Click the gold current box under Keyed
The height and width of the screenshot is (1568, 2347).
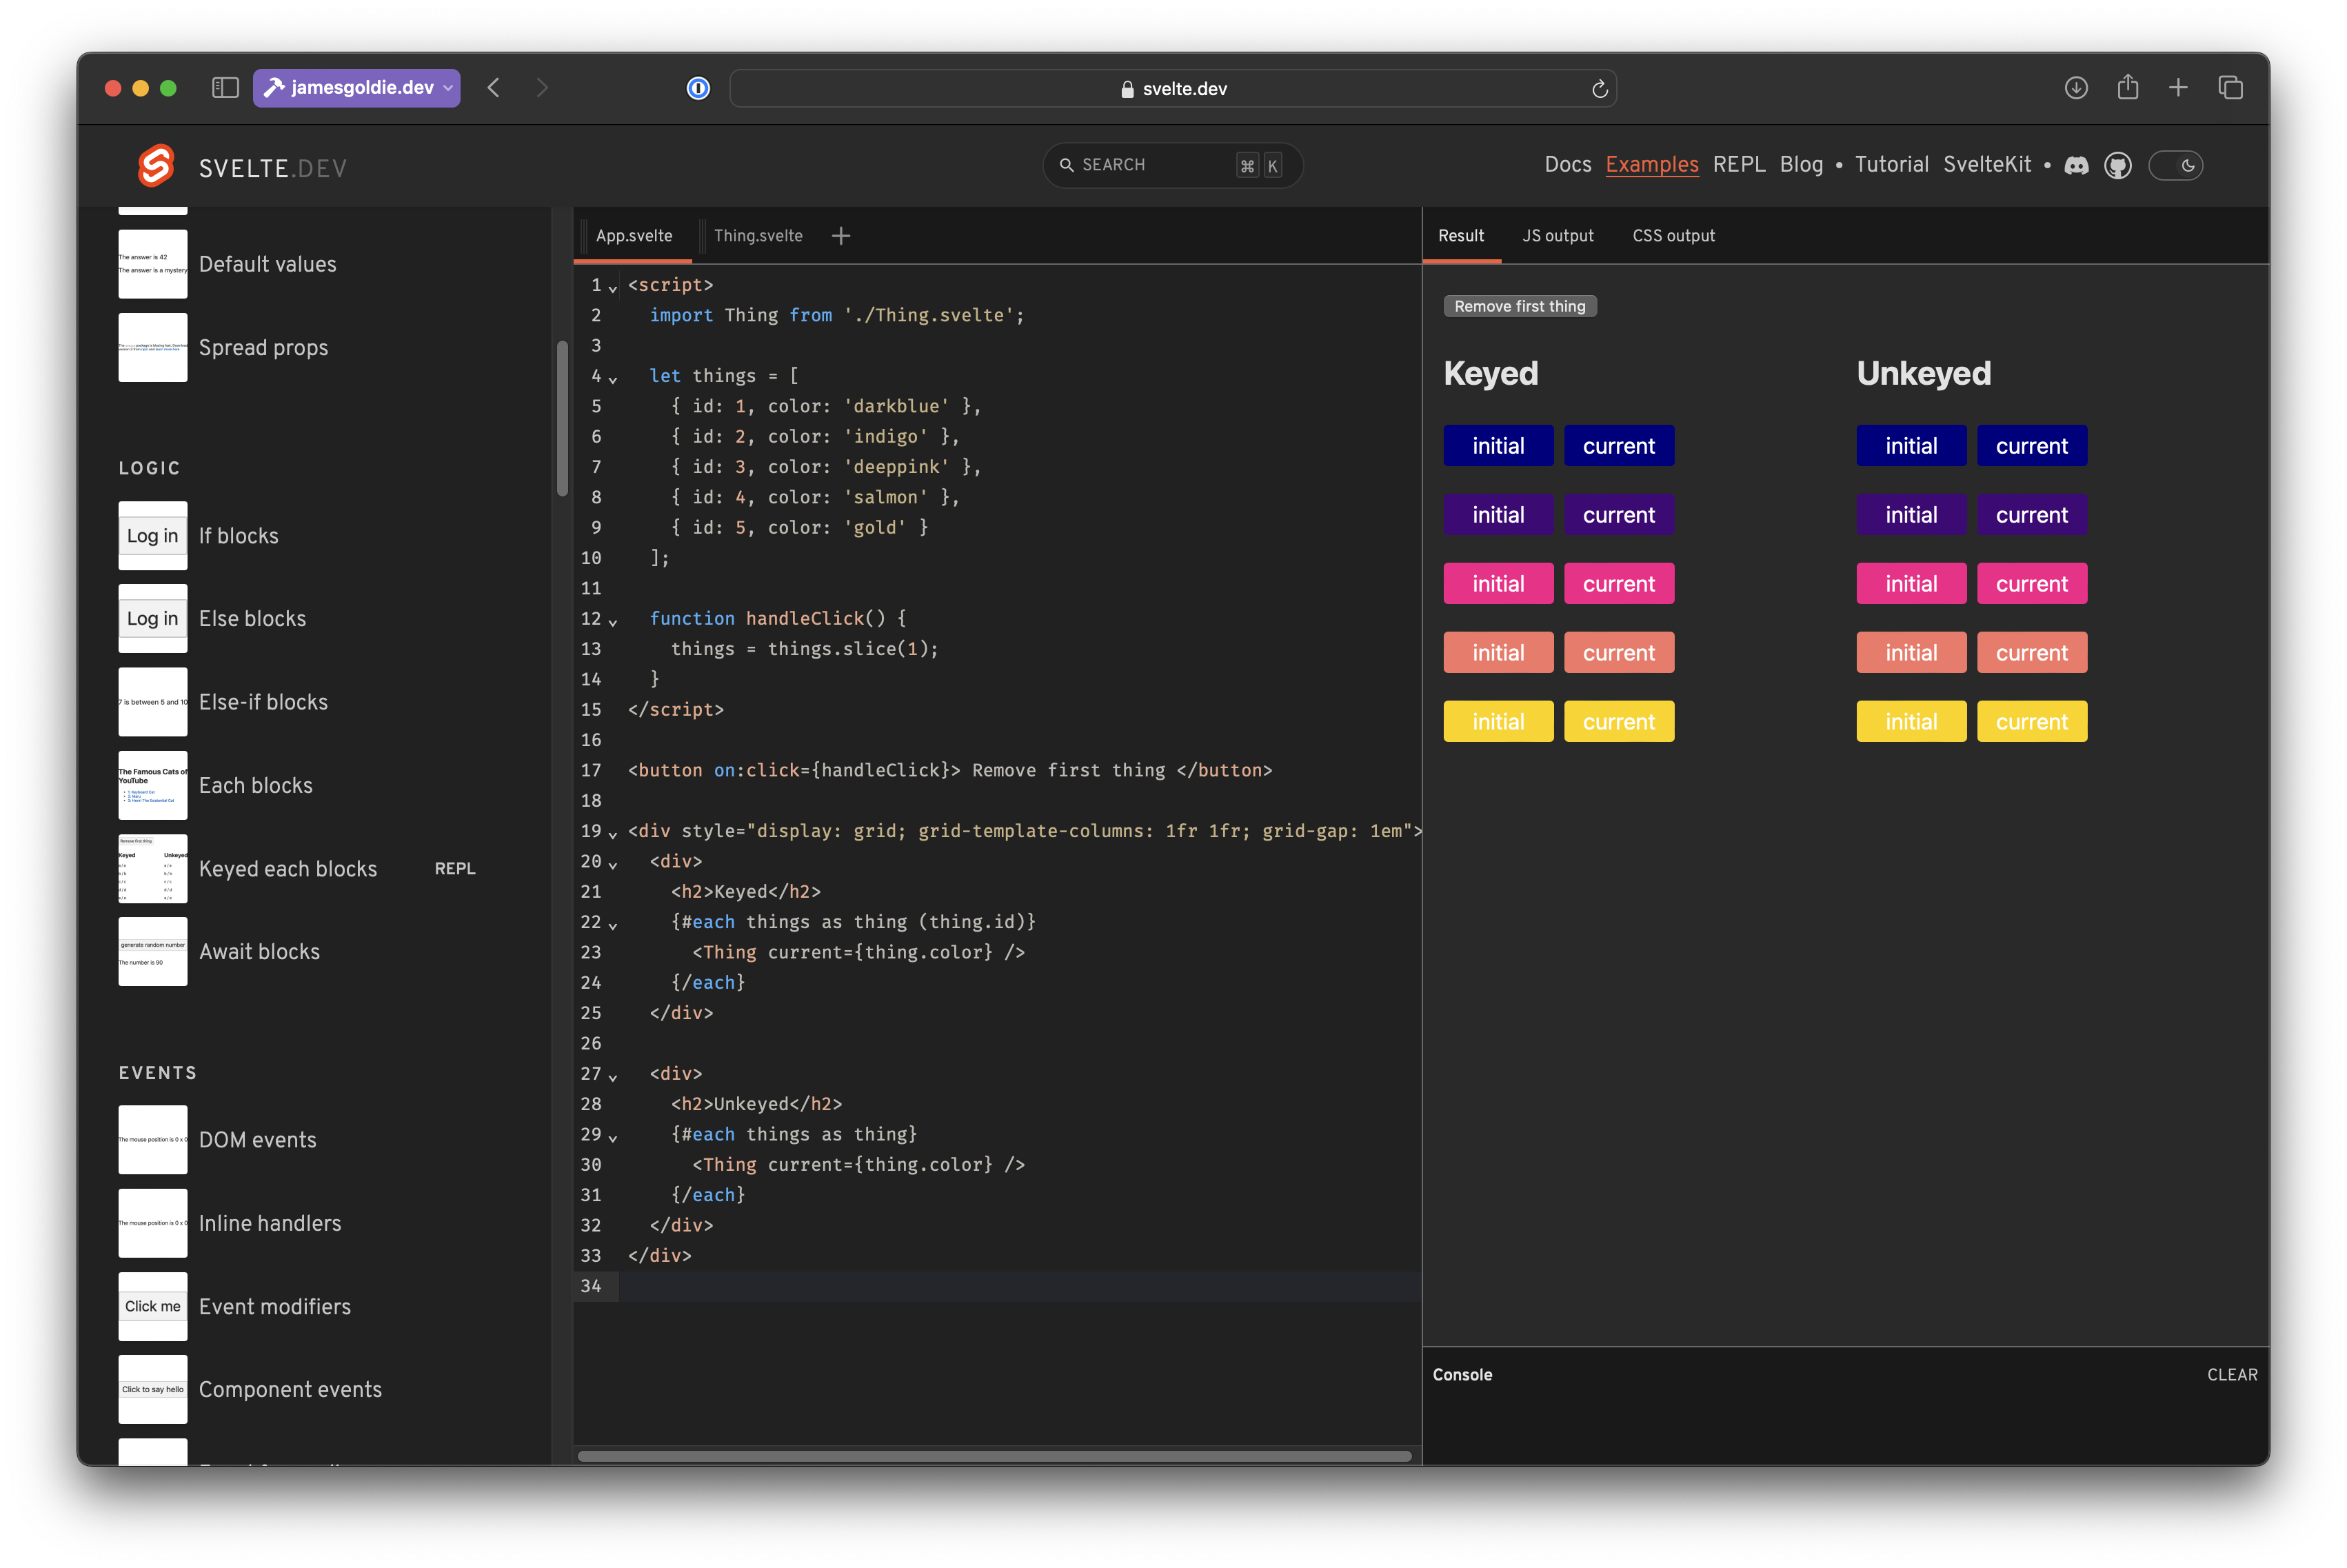[x=1619, y=721]
